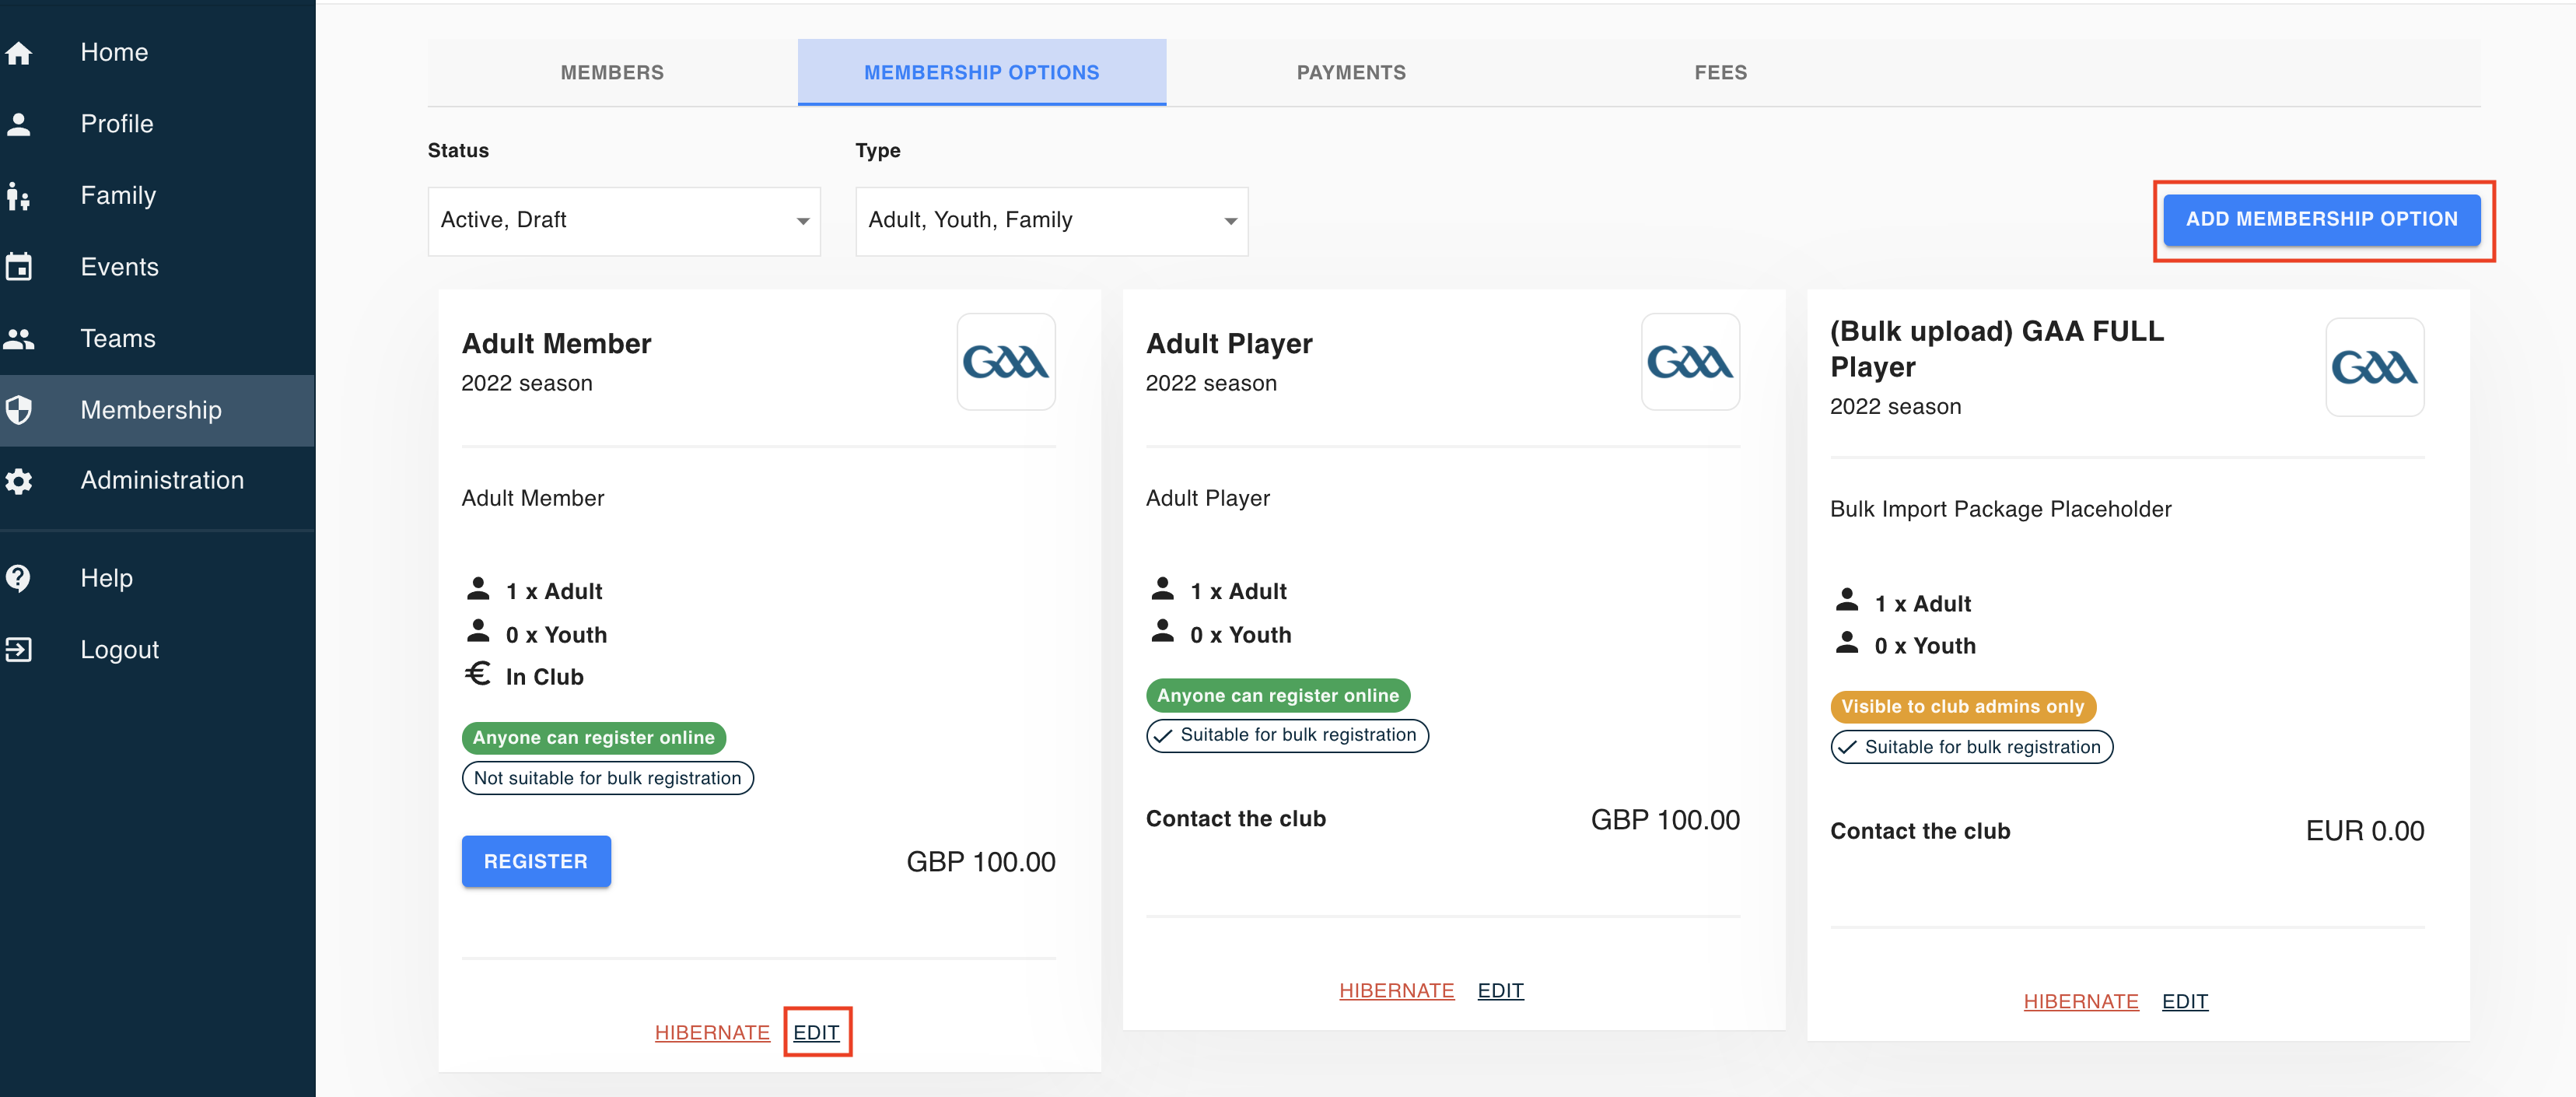The height and width of the screenshot is (1097, 2576).
Task: Click the GAA logo on Bulk upload card
Action: tap(2374, 367)
